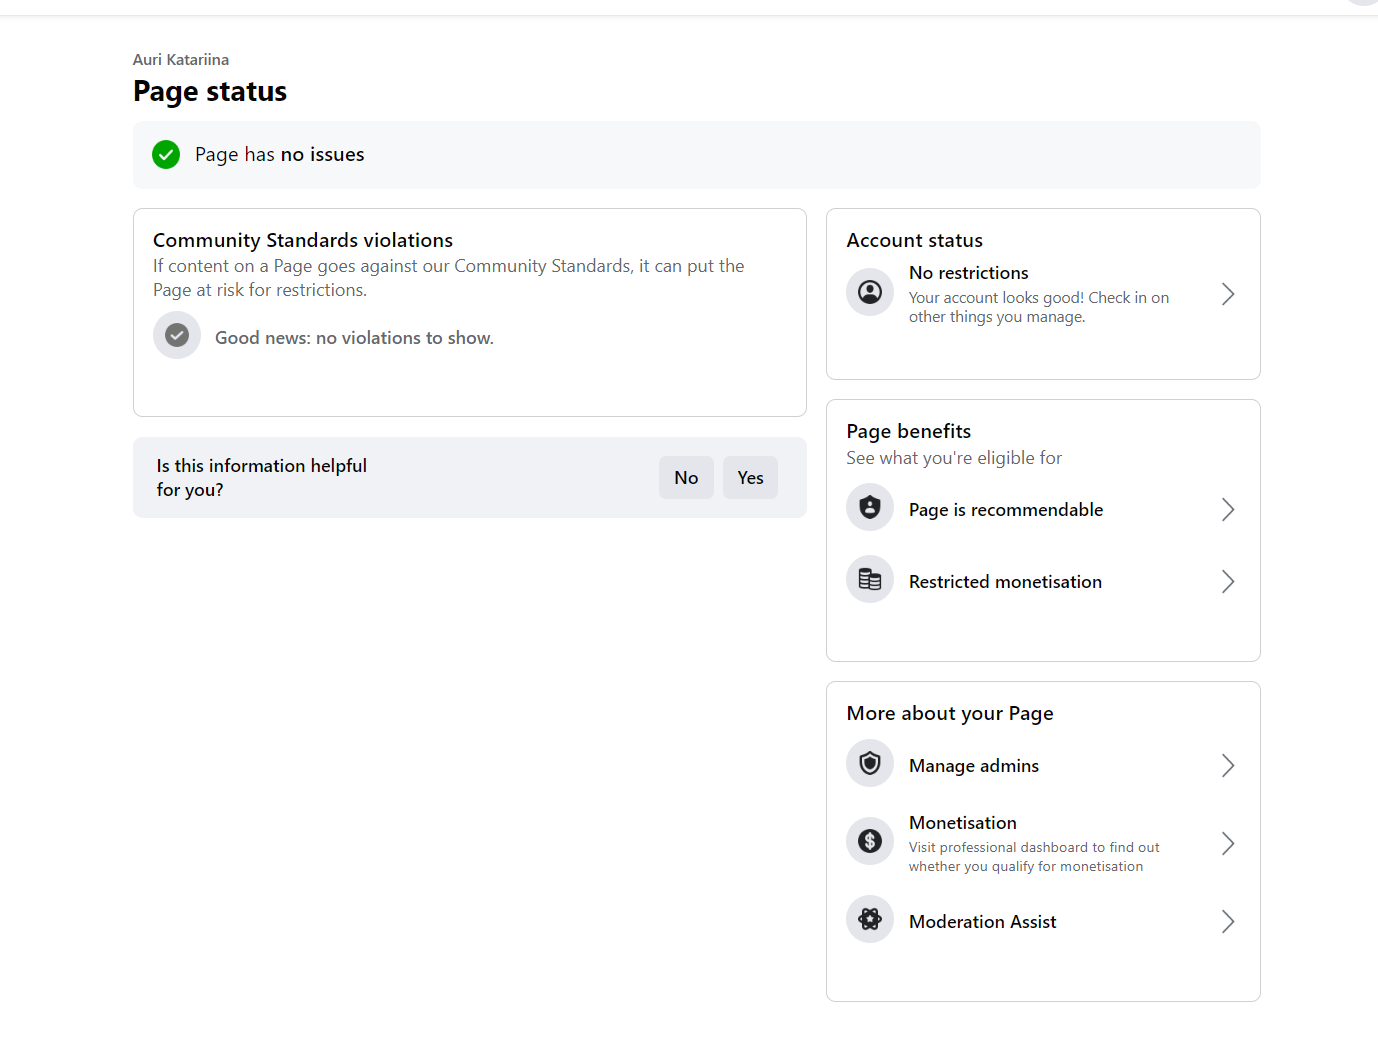Answer No to the helpful question

click(686, 478)
